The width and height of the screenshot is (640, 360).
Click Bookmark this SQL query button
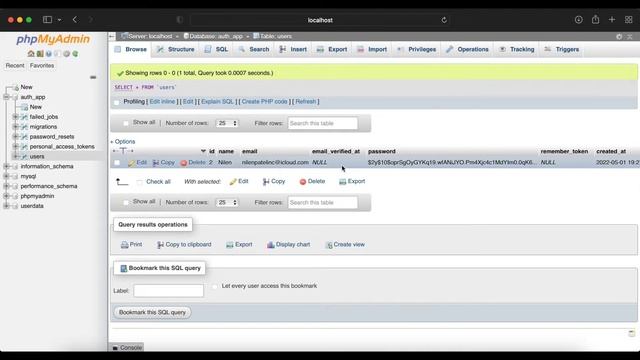152,312
